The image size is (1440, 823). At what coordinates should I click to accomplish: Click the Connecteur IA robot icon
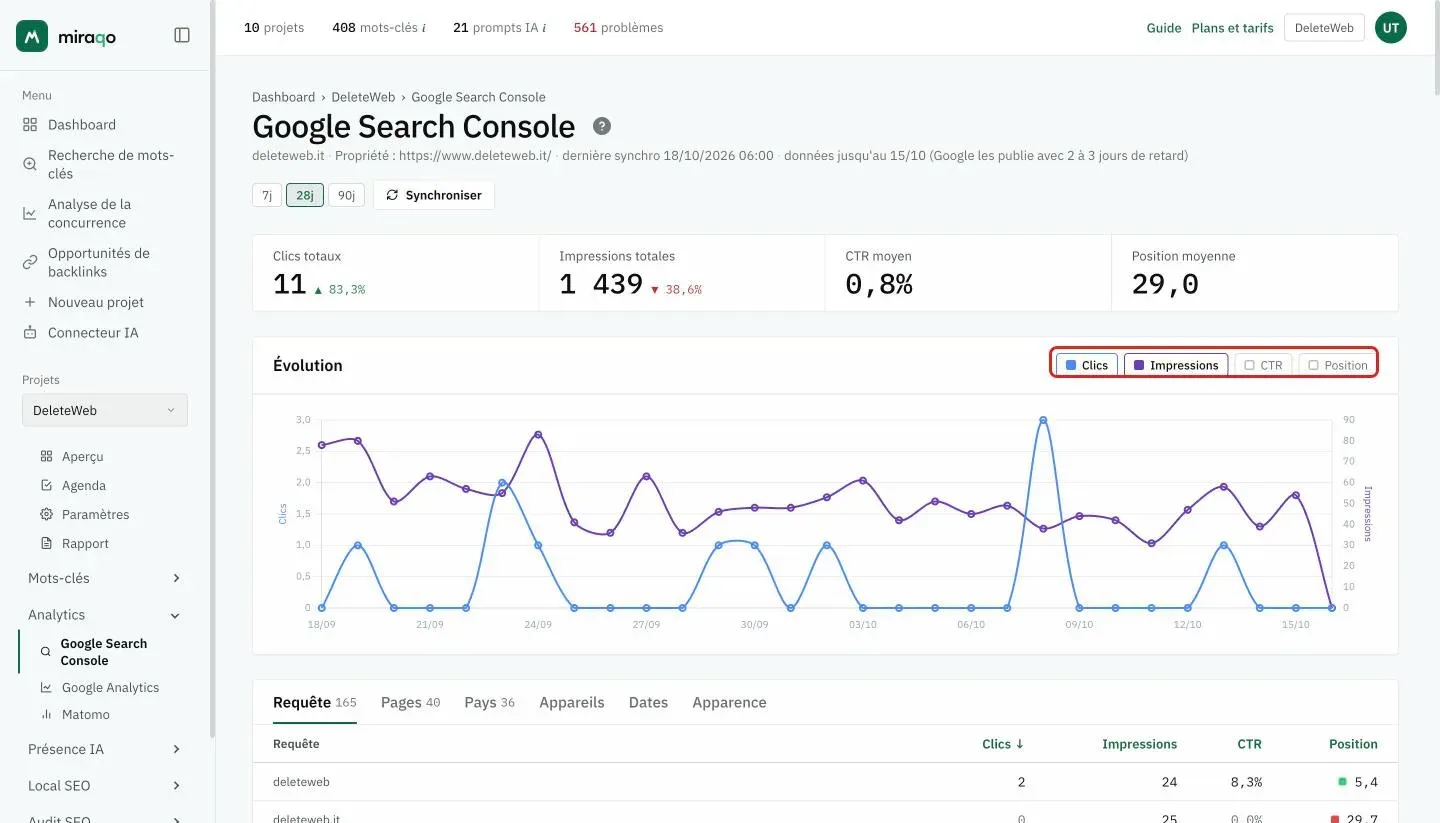pos(30,333)
